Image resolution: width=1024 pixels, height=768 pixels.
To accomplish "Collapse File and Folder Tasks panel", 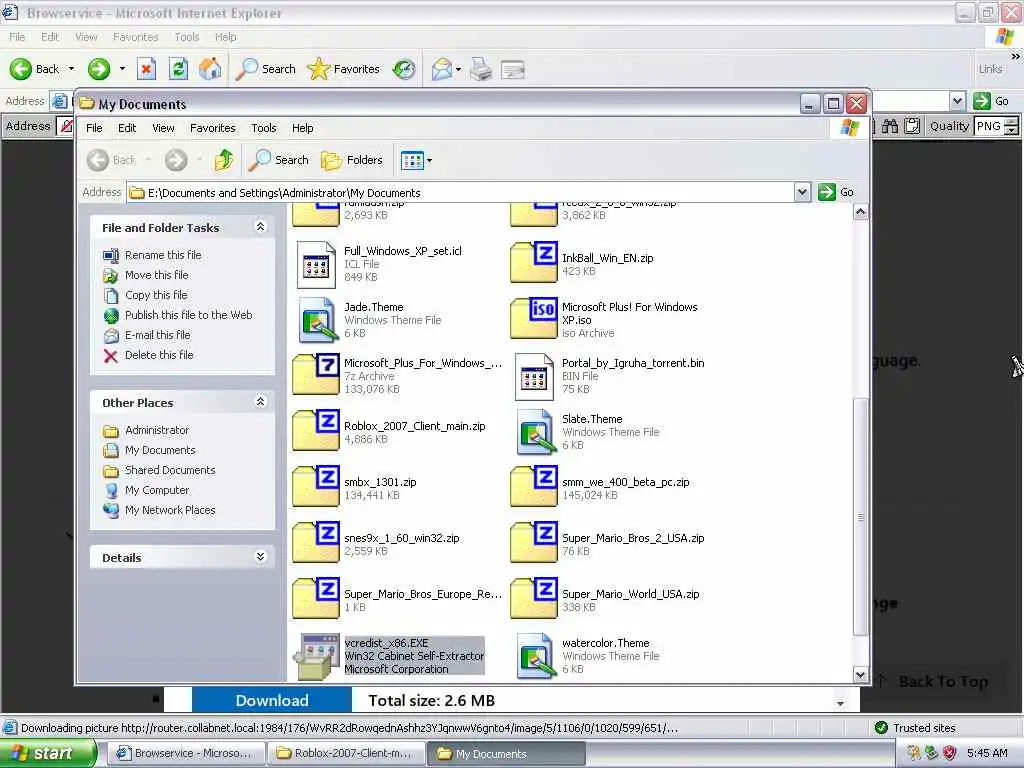I will click(260, 227).
